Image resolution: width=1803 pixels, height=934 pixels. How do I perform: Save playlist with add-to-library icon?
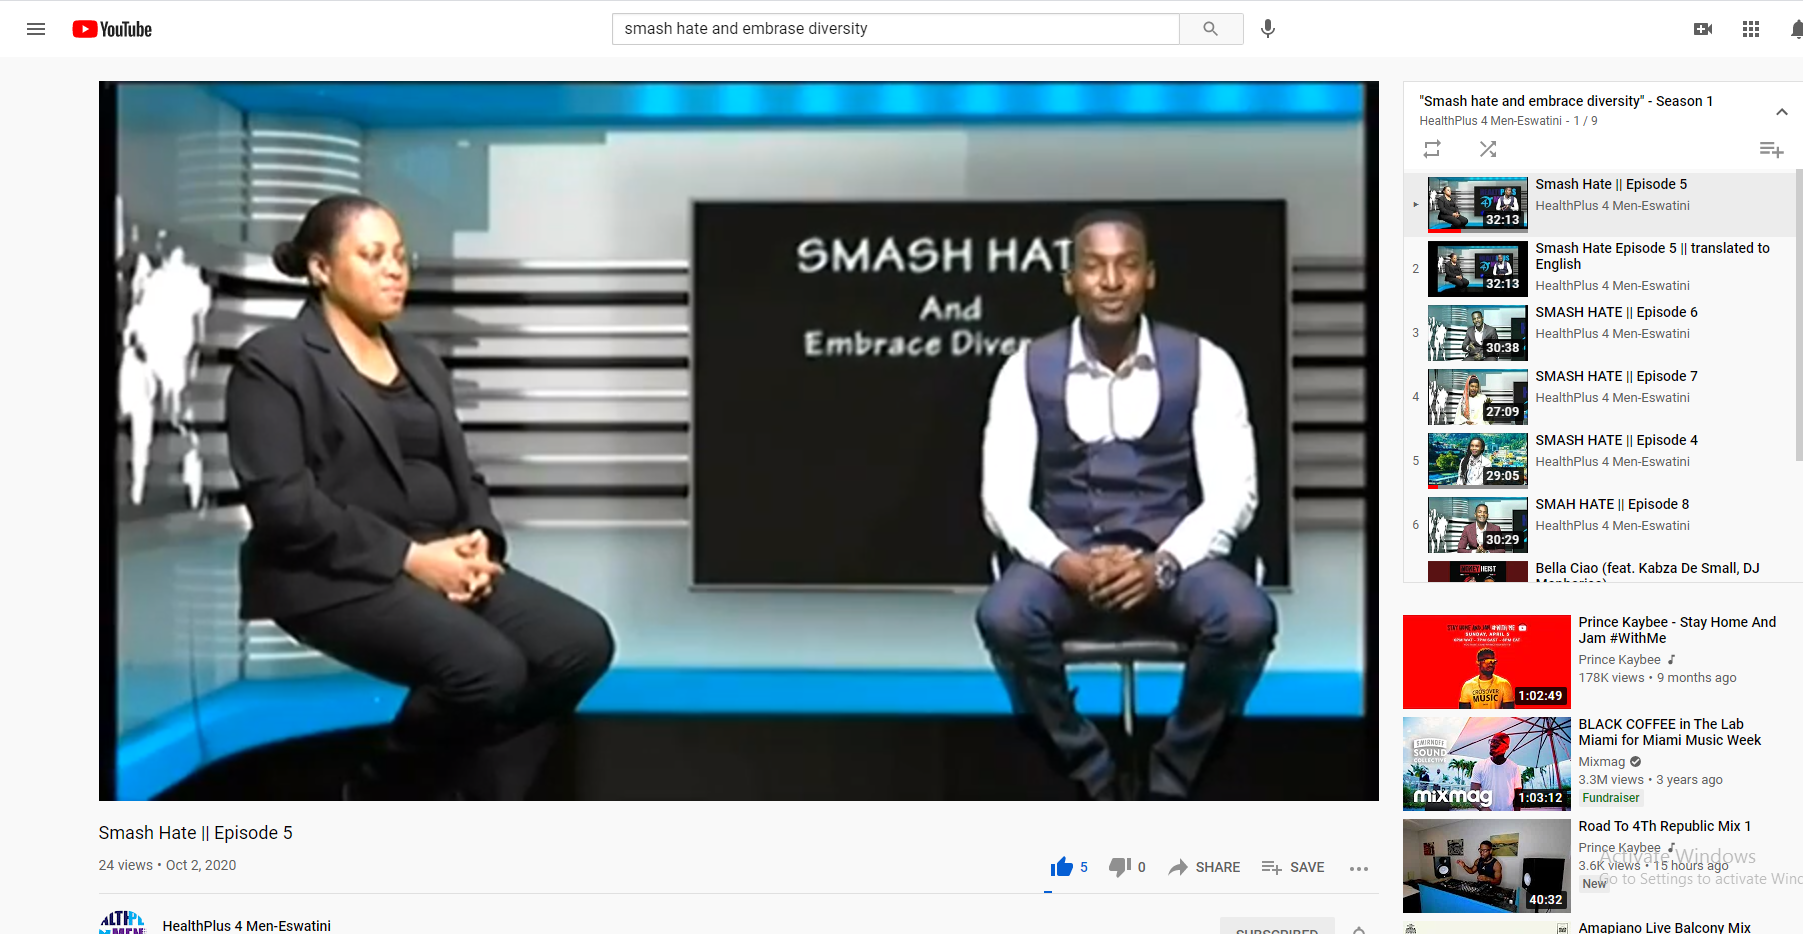(1771, 150)
